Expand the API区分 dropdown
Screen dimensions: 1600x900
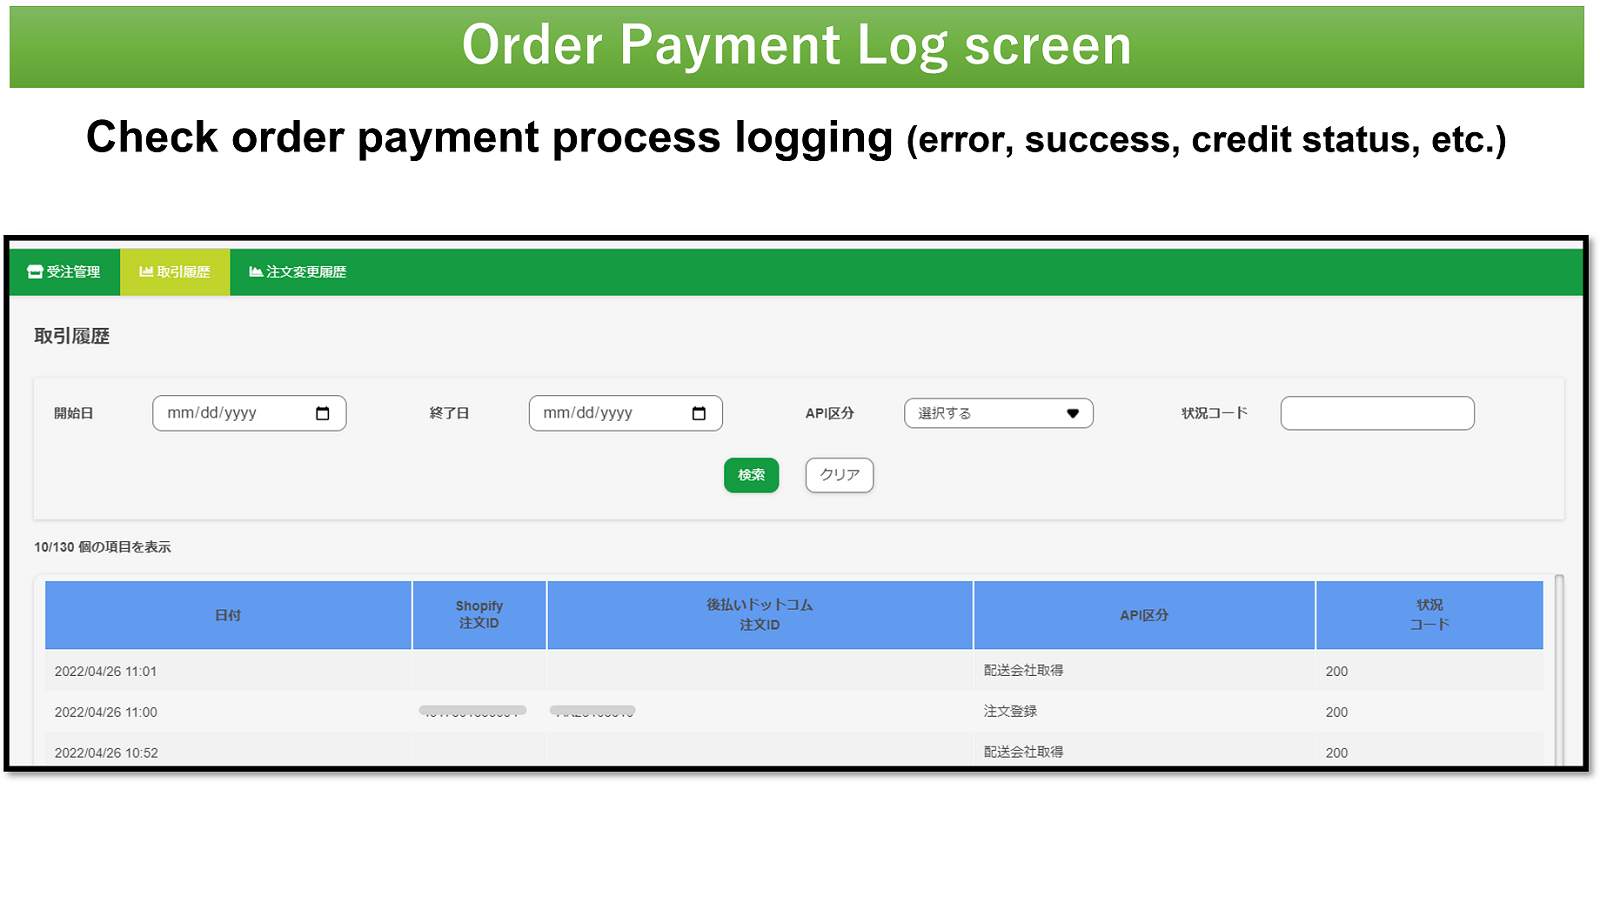click(x=998, y=414)
